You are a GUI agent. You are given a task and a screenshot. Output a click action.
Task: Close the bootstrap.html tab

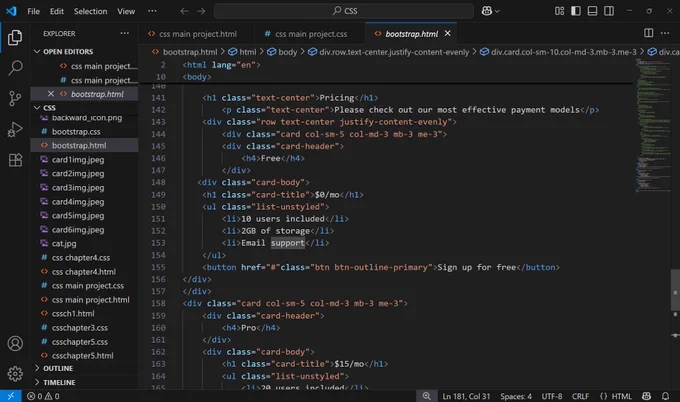(x=448, y=33)
